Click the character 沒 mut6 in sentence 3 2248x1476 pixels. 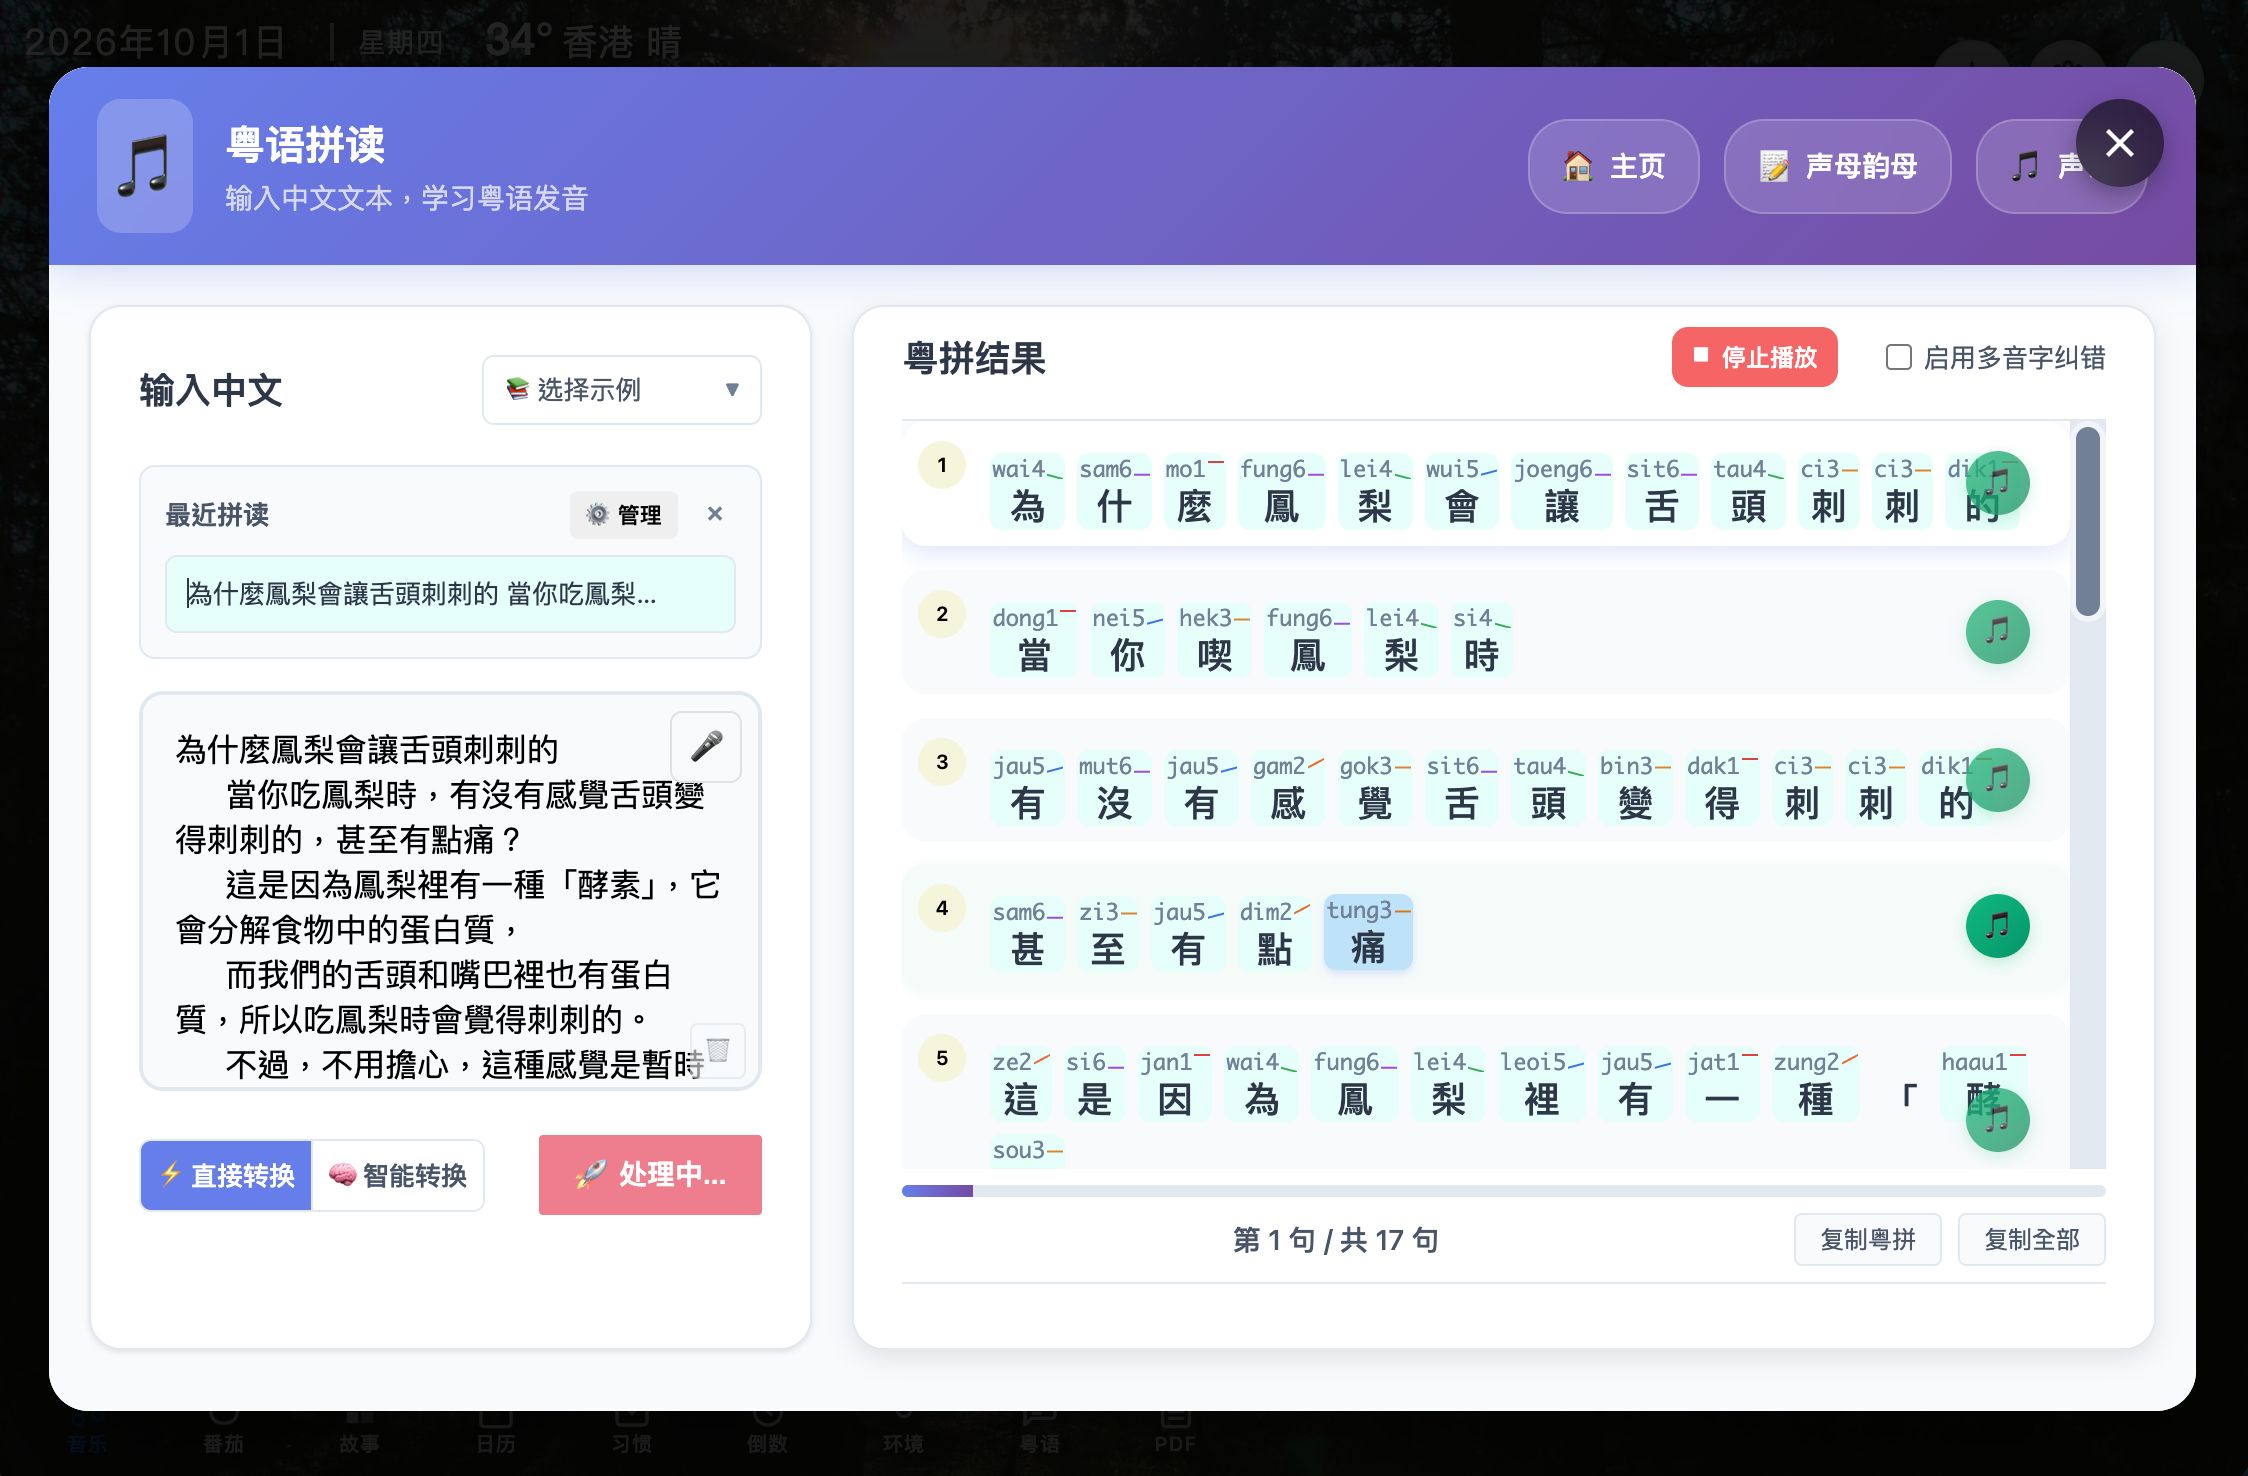(x=1114, y=787)
